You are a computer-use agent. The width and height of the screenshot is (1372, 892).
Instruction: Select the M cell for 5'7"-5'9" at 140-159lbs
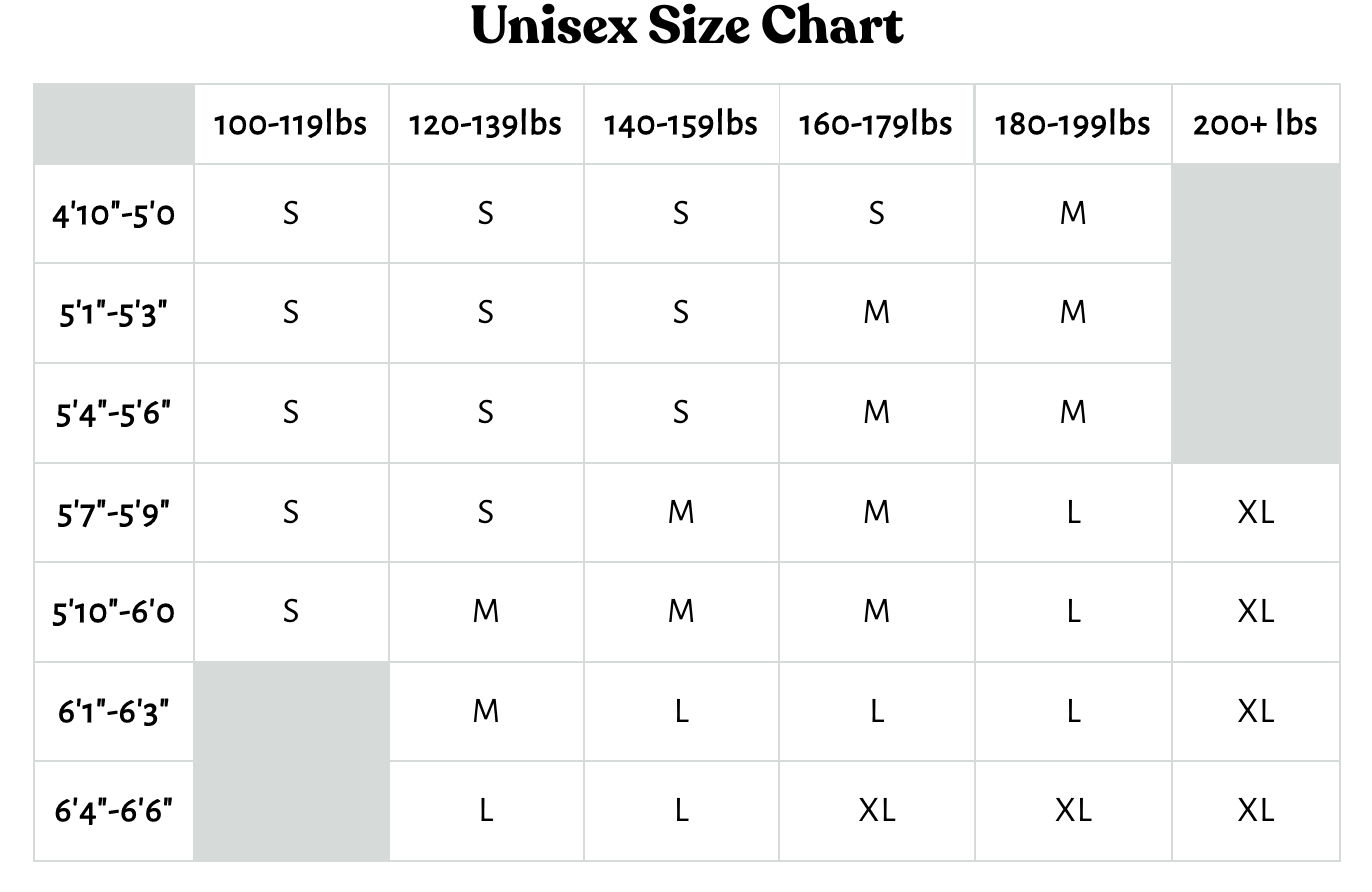pos(681,513)
